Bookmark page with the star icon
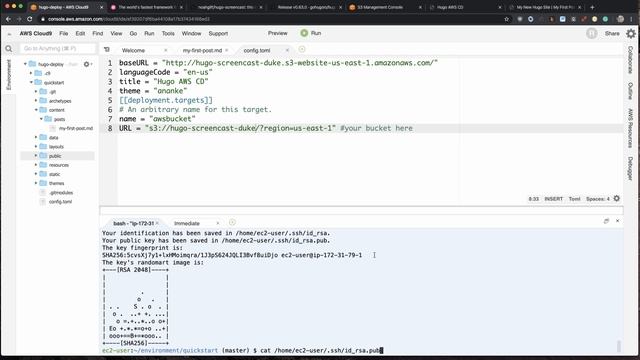 [x=507, y=19]
